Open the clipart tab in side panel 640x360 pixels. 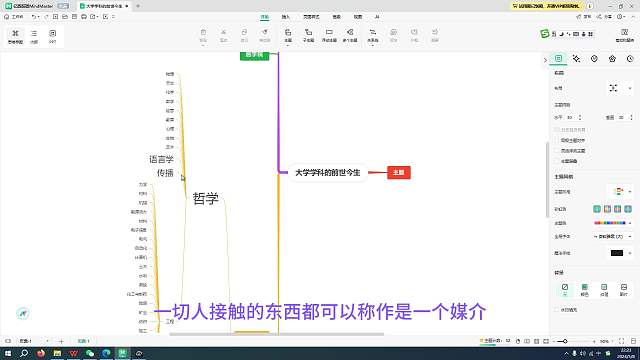coord(612,59)
